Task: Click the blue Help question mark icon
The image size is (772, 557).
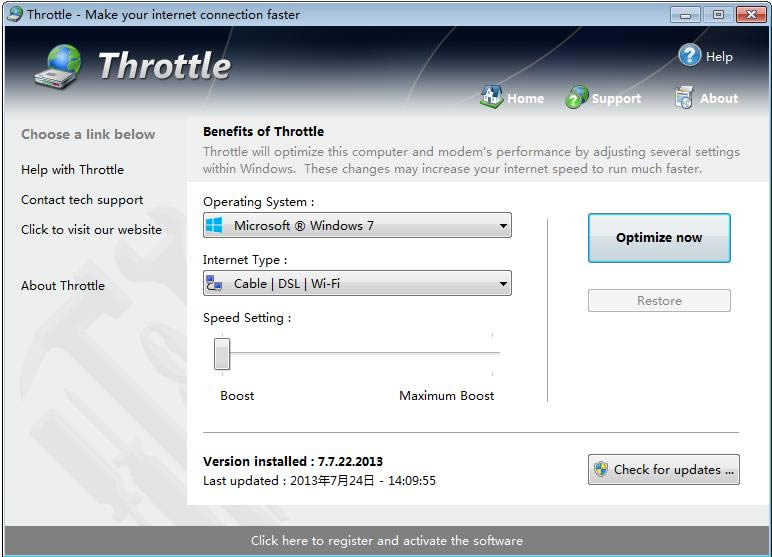Action: (x=689, y=55)
